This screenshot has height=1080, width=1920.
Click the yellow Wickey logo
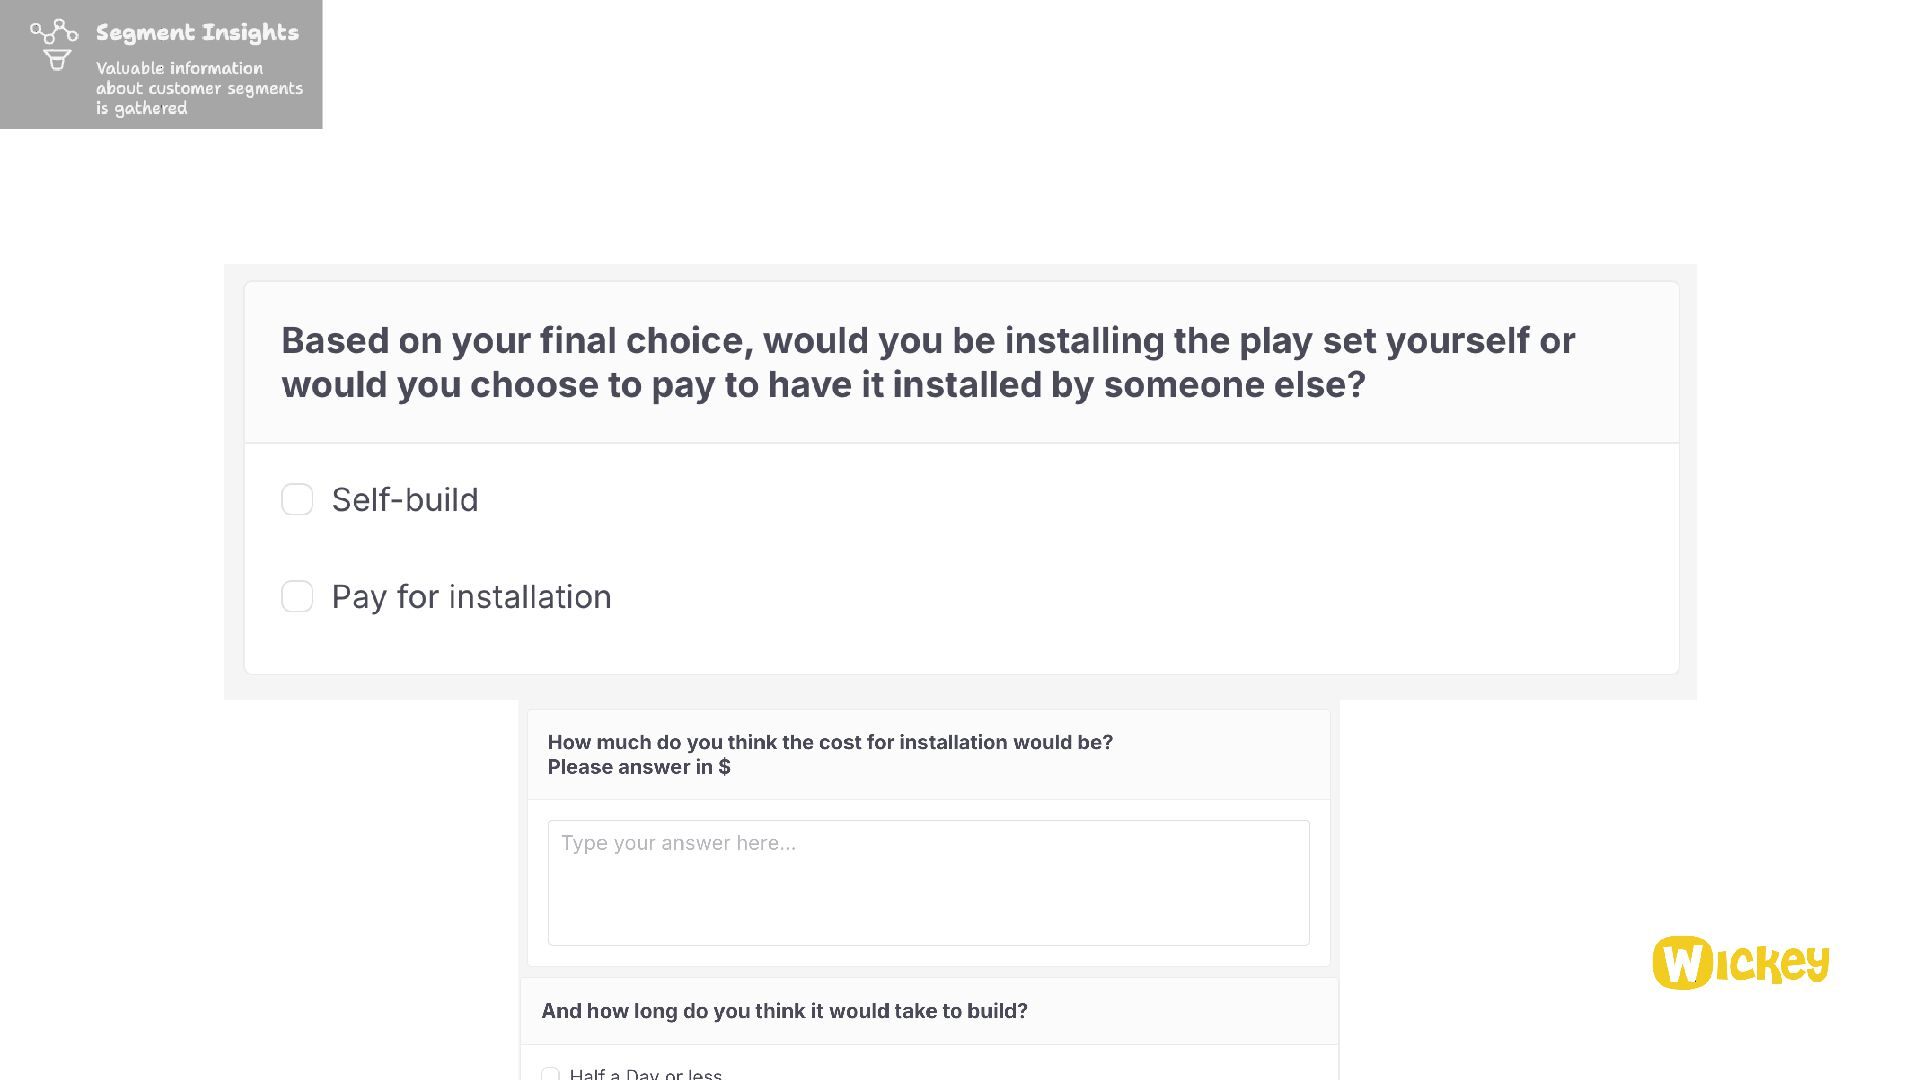tap(1741, 963)
